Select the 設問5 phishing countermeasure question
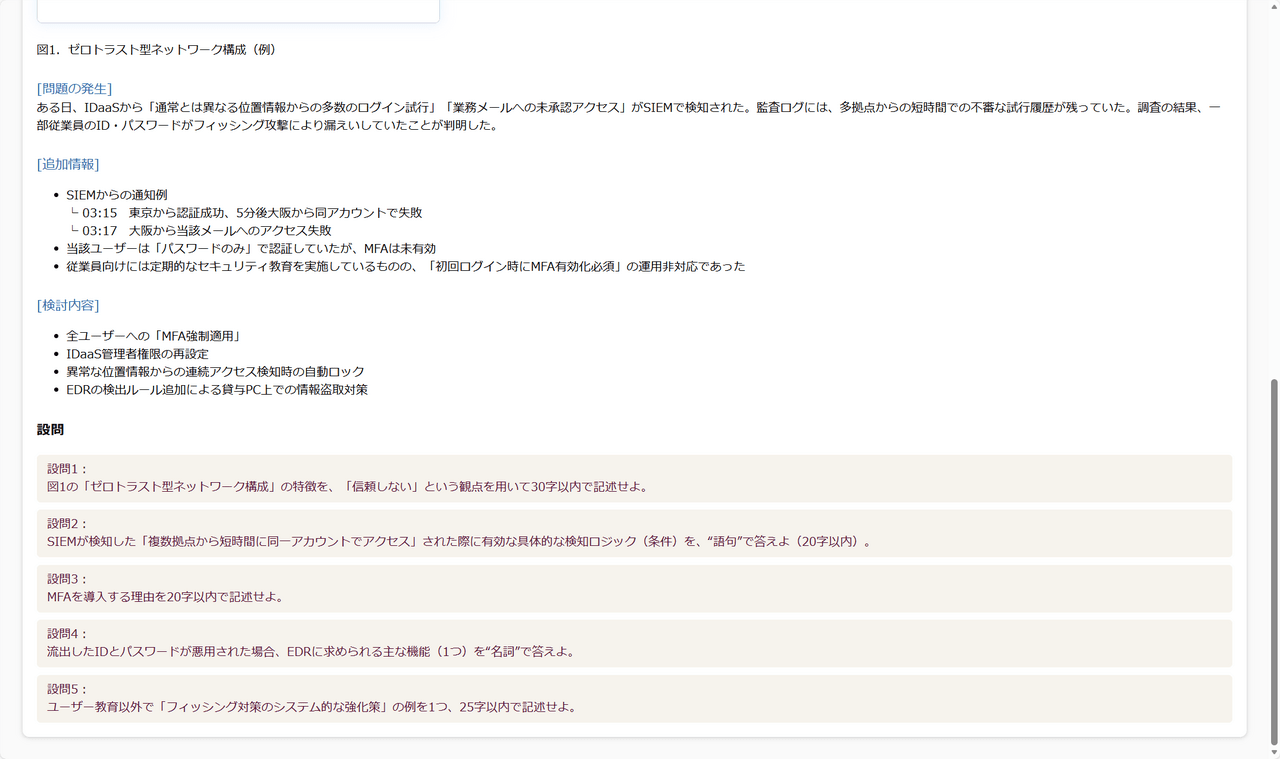The width and height of the screenshot is (1280, 759). click(634, 698)
